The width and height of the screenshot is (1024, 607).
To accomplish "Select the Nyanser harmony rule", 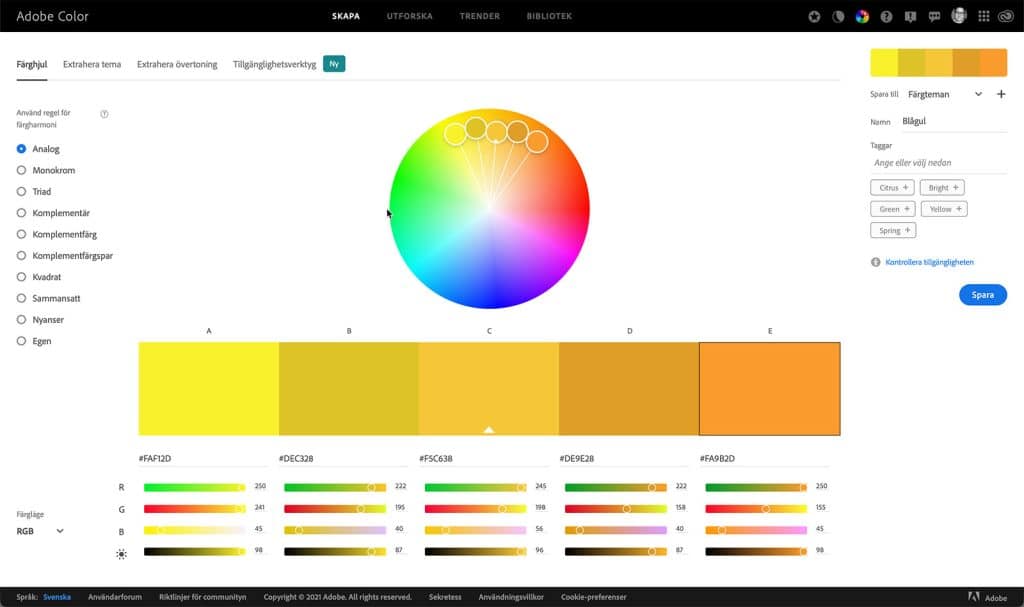I will coord(22,320).
